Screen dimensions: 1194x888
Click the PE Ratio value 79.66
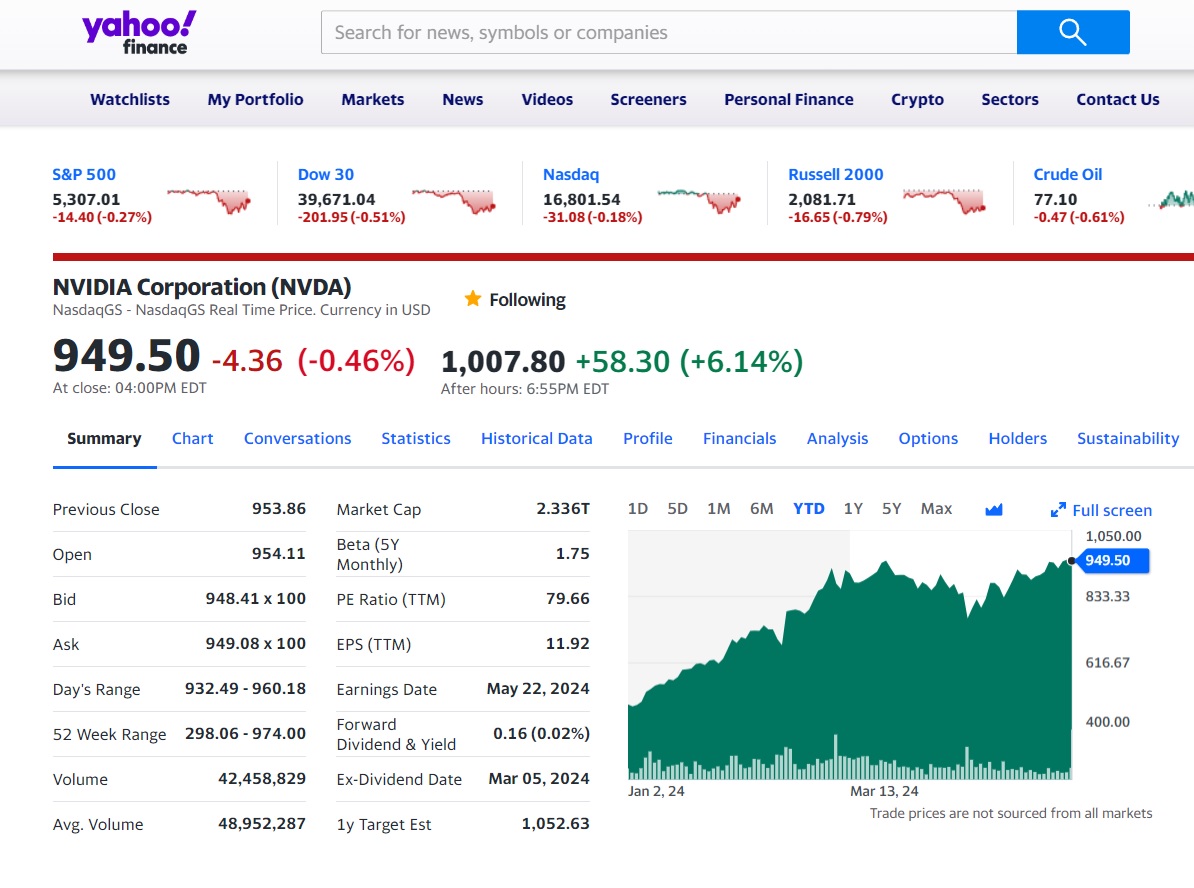pyautogui.click(x=568, y=599)
